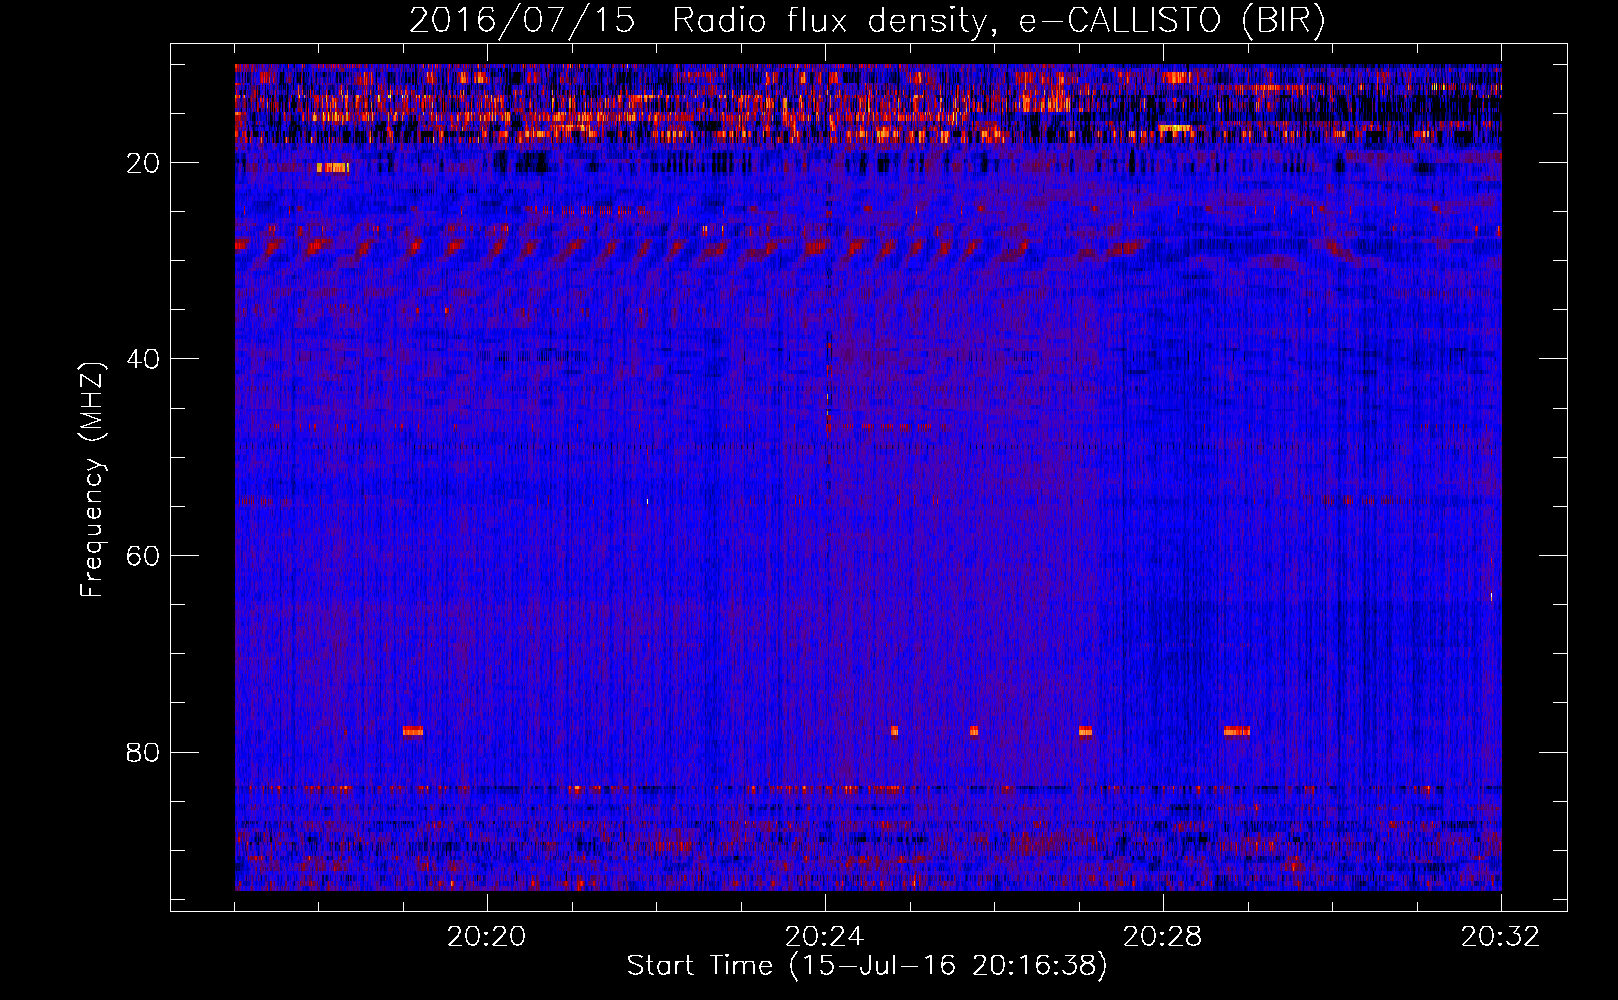
Task: Click the 80 MHz frequency axis label
Action: [x=144, y=752]
